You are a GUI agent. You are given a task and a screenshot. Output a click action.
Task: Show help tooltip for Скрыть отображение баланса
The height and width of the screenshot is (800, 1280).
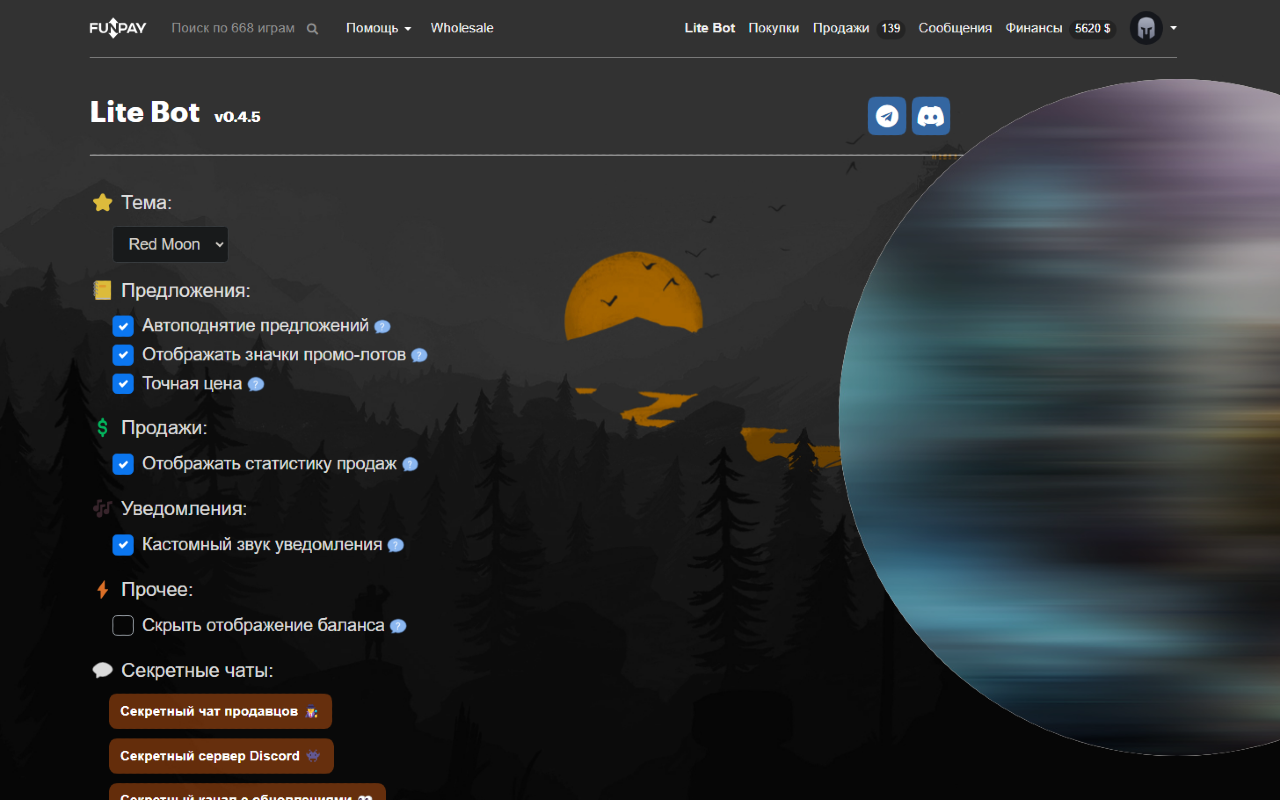tap(398, 626)
